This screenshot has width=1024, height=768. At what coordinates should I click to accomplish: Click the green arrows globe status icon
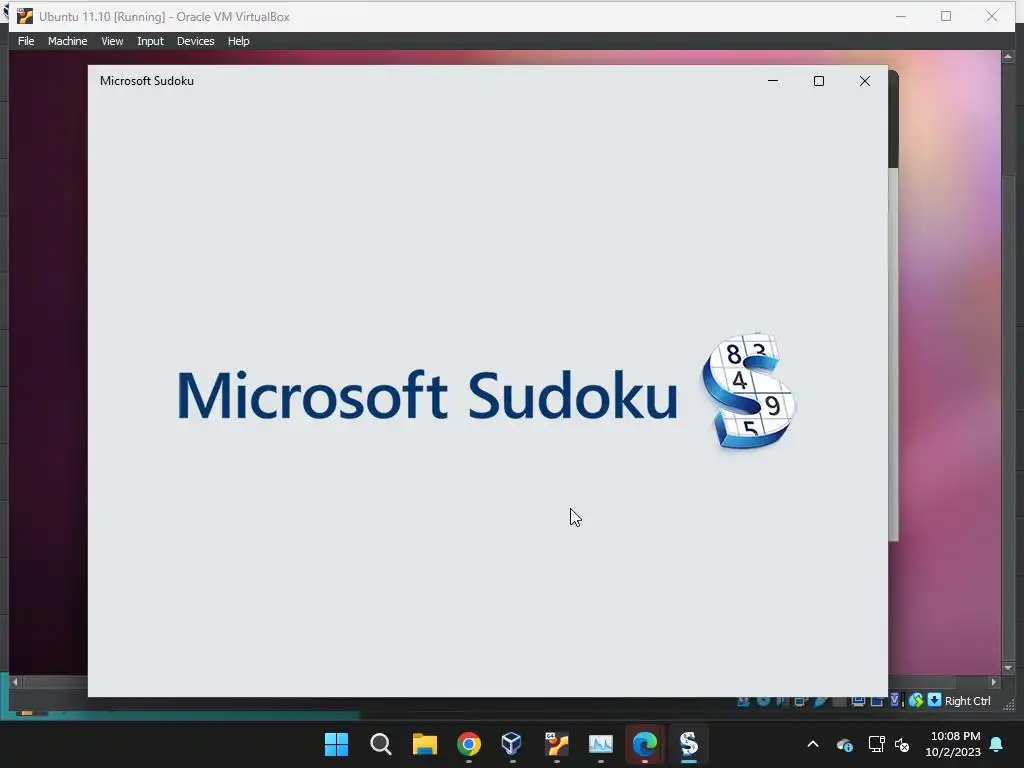point(916,700)
